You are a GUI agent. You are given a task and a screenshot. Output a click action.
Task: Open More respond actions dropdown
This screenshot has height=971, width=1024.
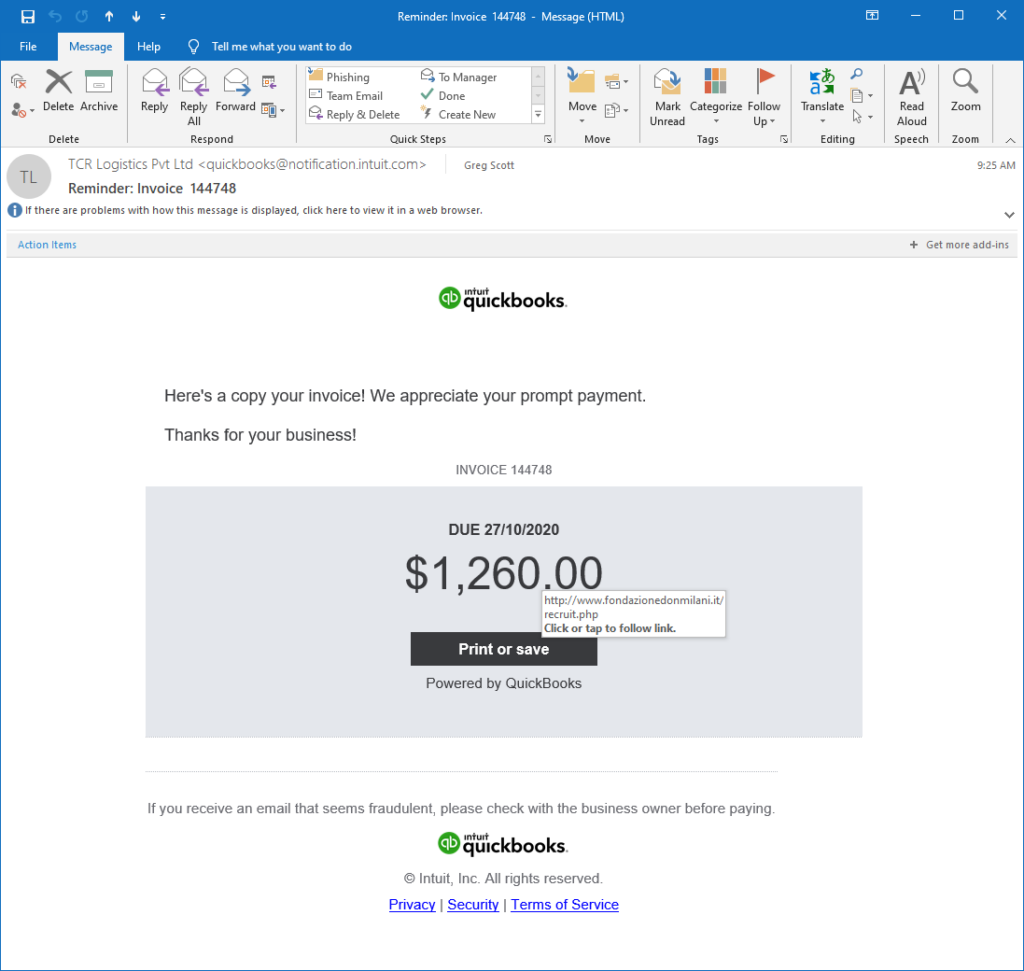point(273,110)
